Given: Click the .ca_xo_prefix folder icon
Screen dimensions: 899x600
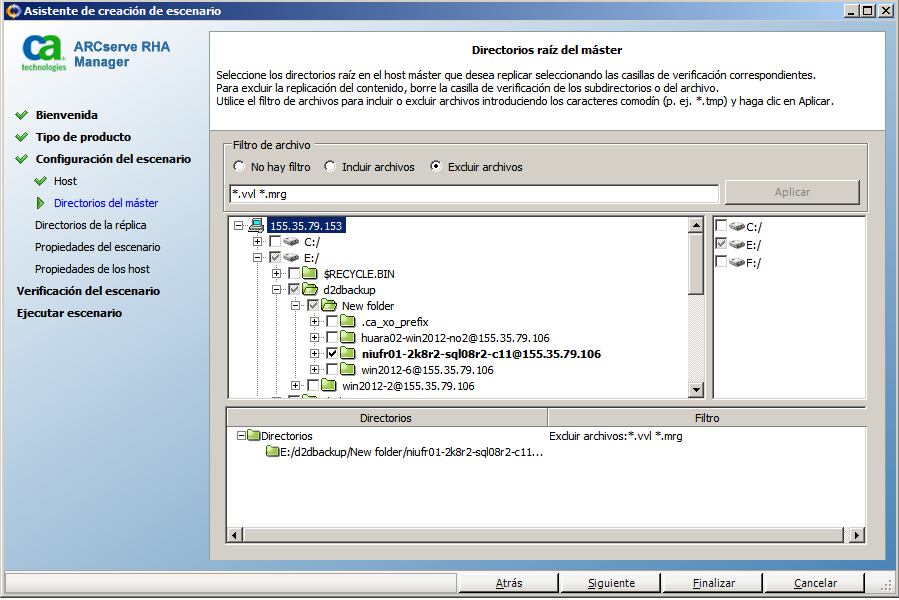Looking at the screenshot, I should [x=348, y=322].
